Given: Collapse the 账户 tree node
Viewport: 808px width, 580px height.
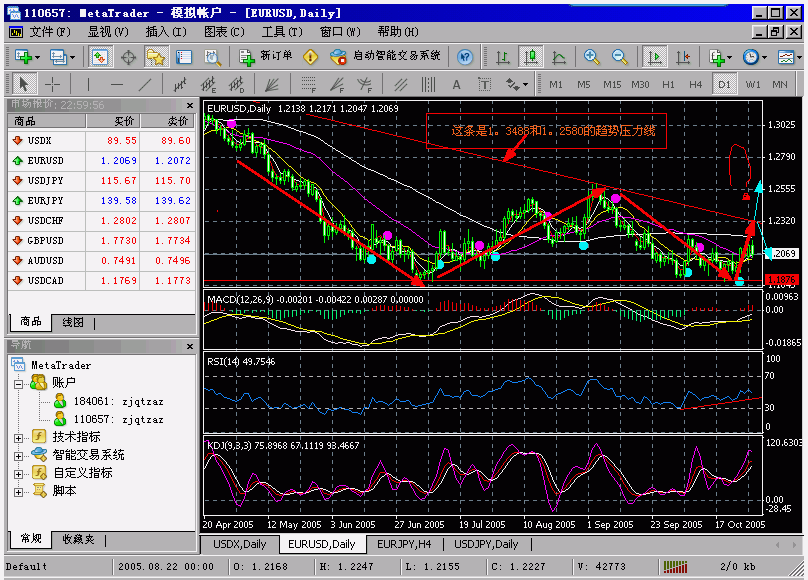Looking at the screenshot, I should coord(19,384).
